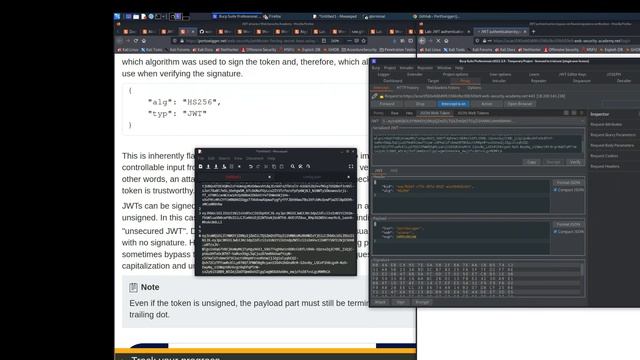Open the Burp menu in Burp Suite

(376, 68)
